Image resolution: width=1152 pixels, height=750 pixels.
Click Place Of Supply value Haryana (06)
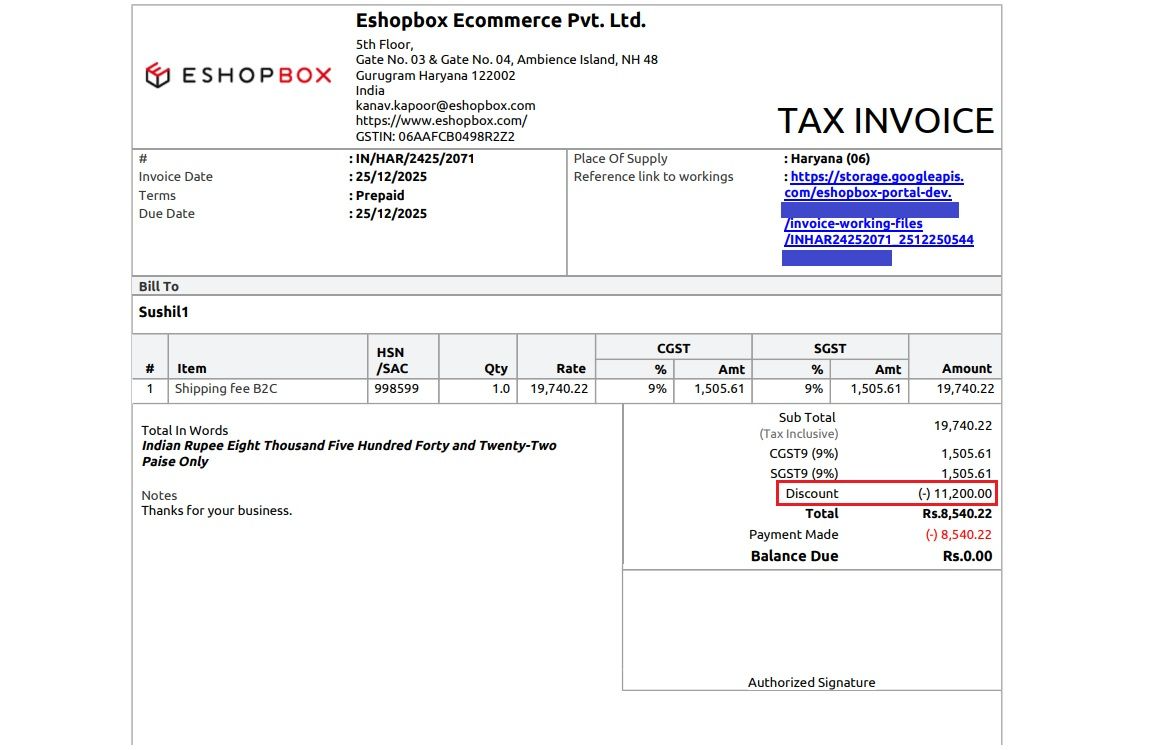coord(830,159)
